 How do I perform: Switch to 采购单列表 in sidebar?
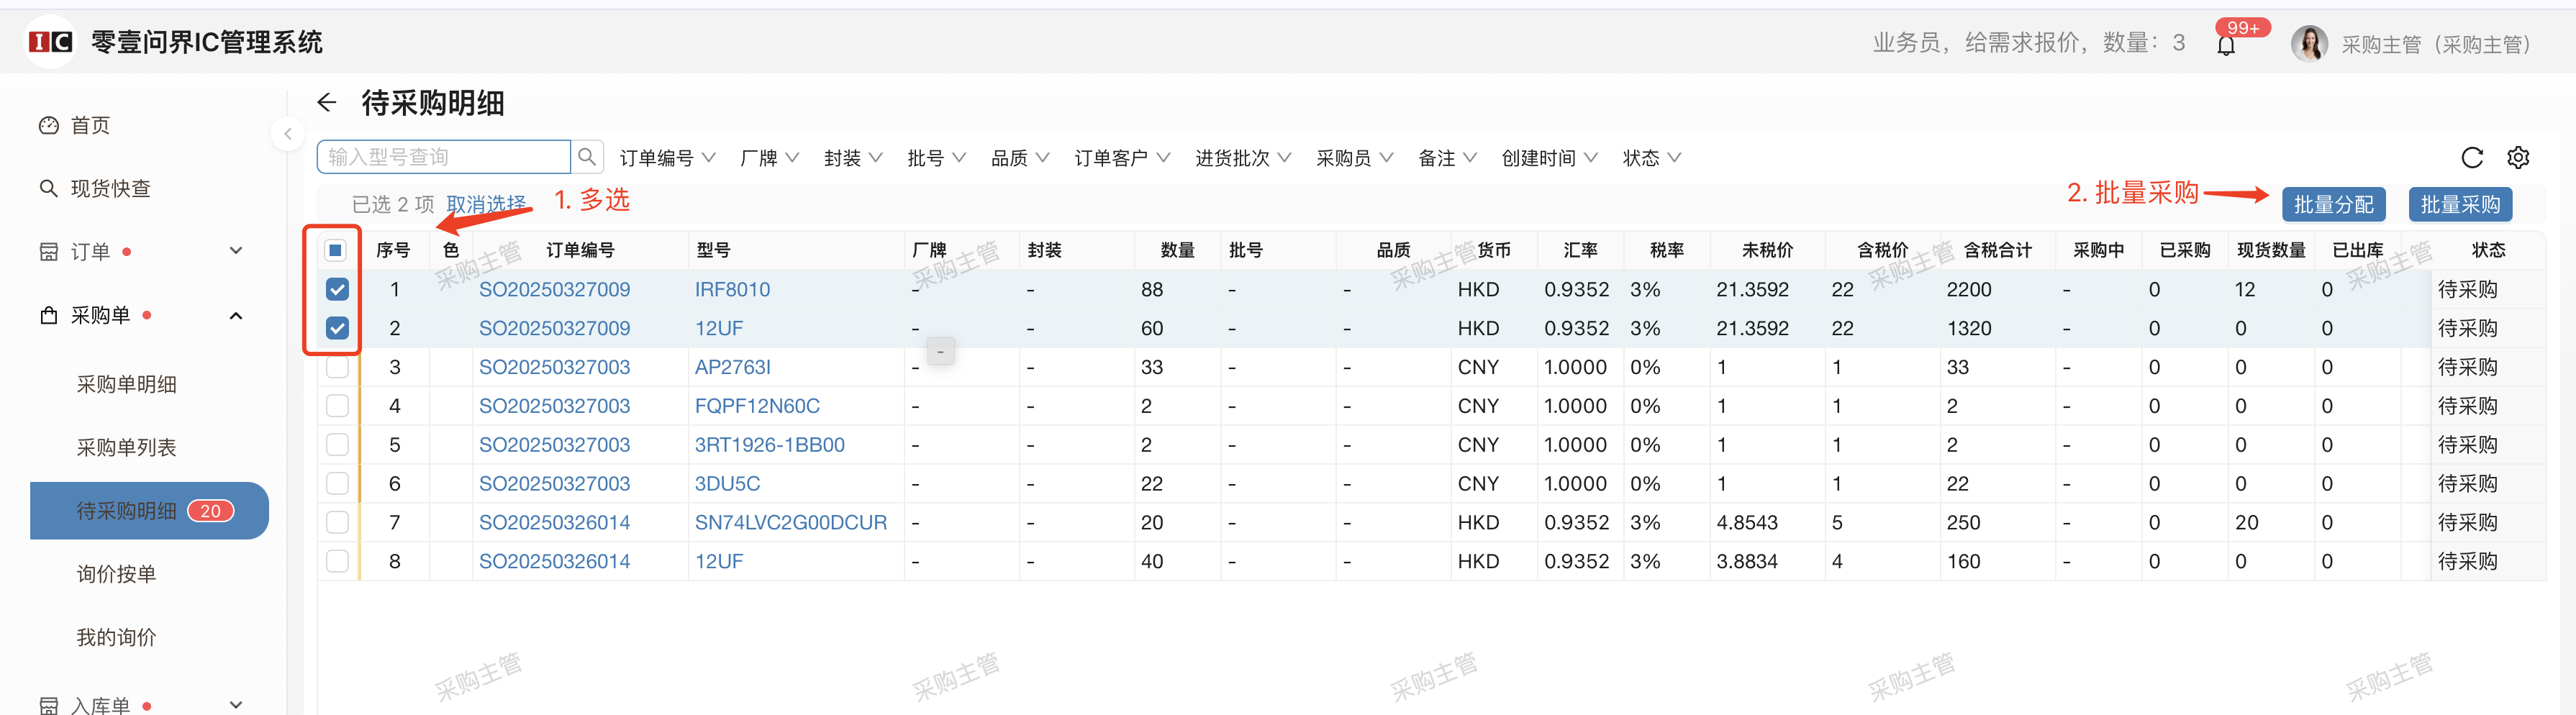[x=126, y=447]
